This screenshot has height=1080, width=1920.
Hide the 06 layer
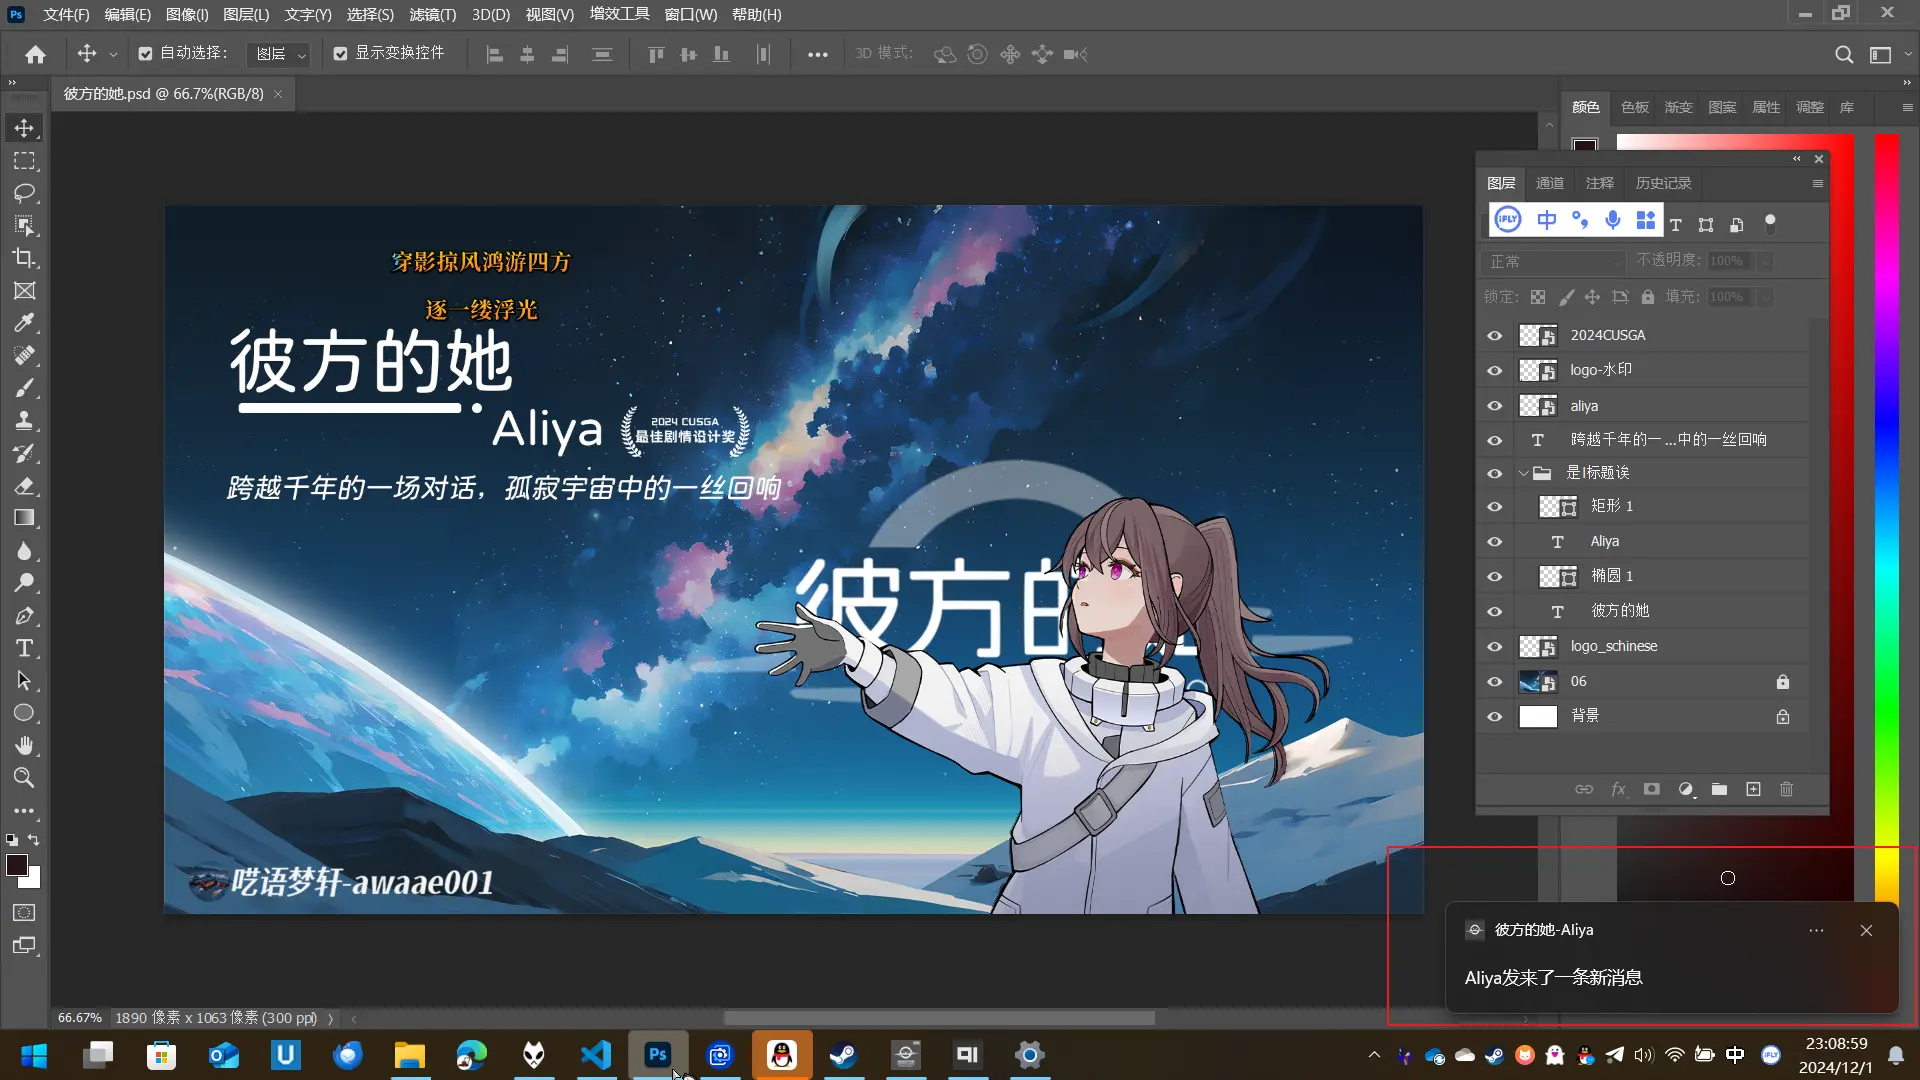(x=1495, y=682)
